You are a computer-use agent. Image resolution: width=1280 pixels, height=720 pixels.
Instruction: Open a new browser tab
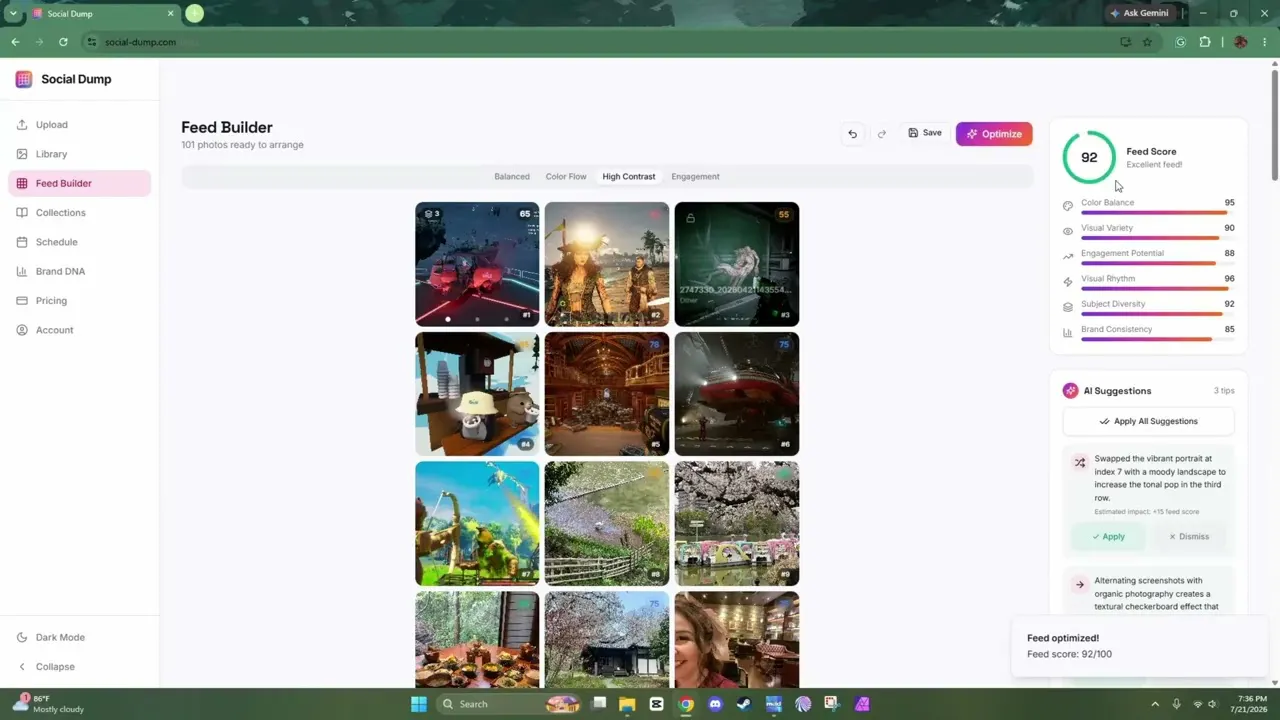(194, 14)
